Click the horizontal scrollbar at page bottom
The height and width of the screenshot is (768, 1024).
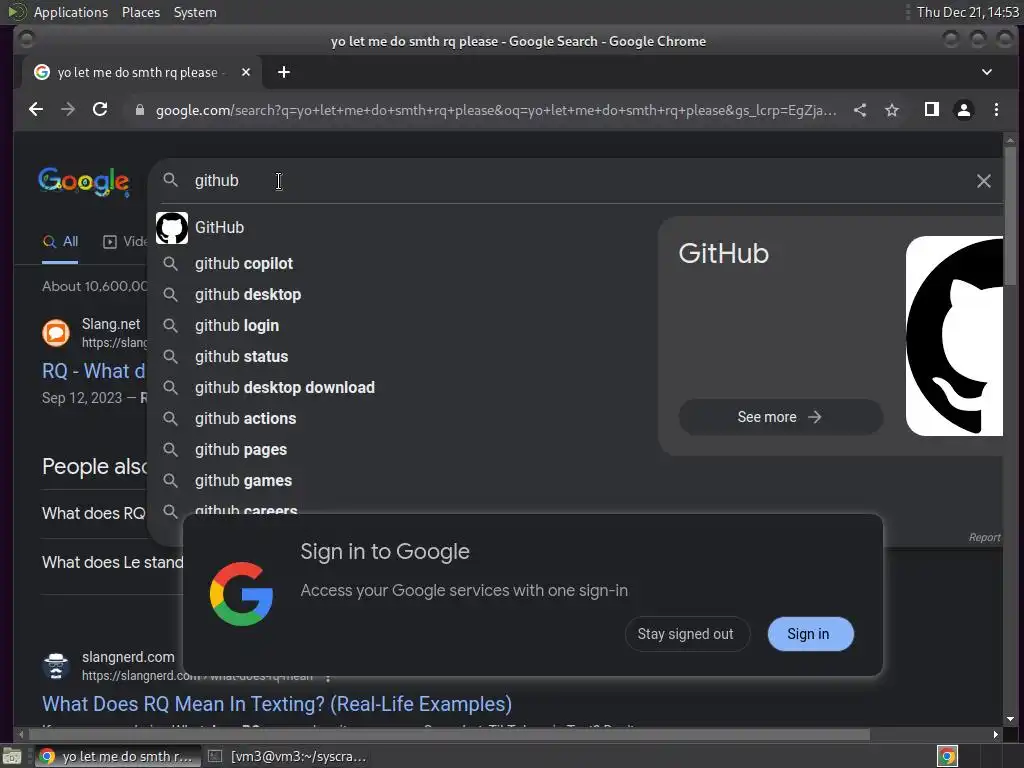pyautogui.click(x=447, y=735)
